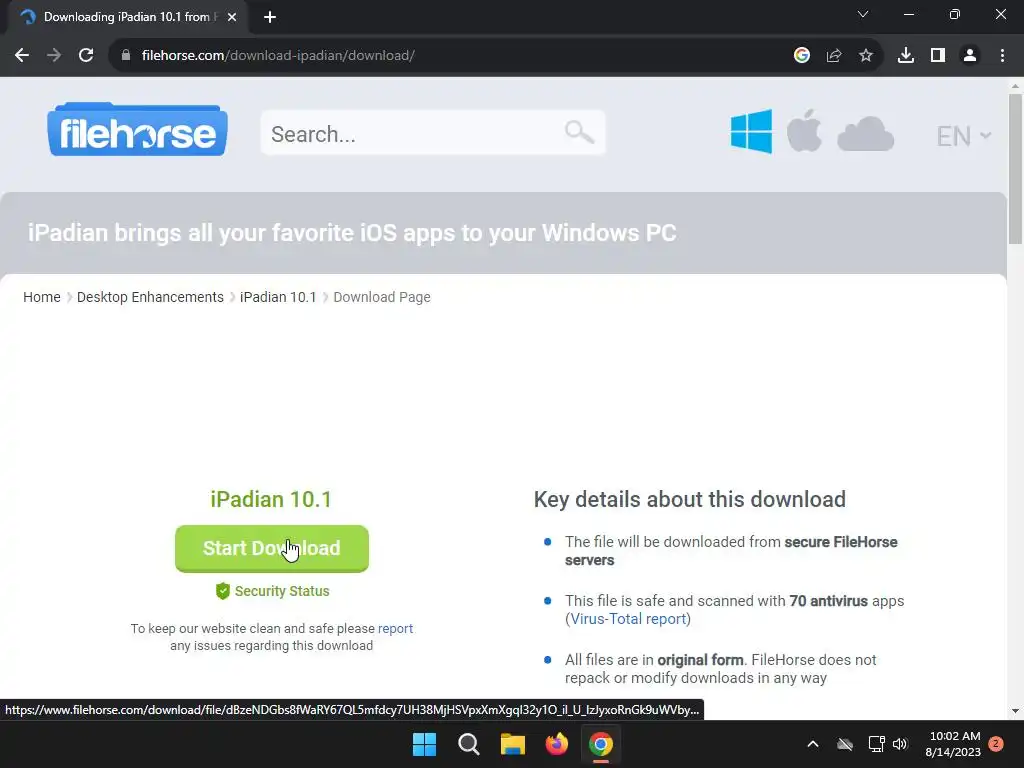Open the Security Status link
This screenshot has height=768, width=1024.
[272, 591]
